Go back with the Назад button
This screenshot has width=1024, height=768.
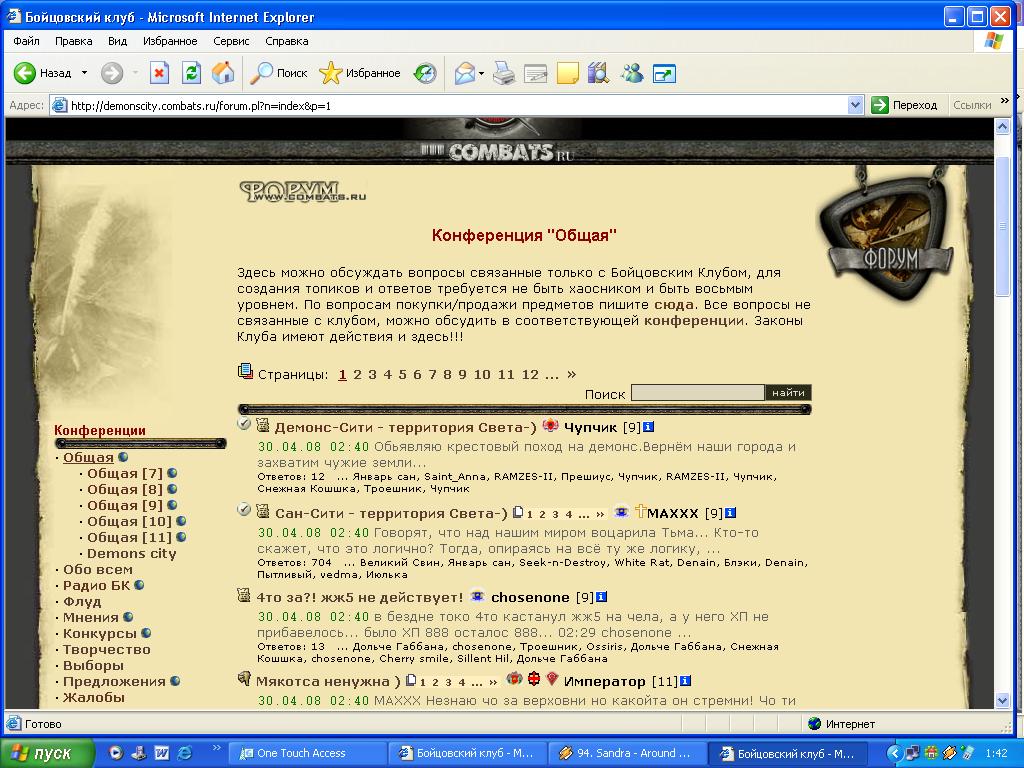pyautogui.click(x=42, y=73)
